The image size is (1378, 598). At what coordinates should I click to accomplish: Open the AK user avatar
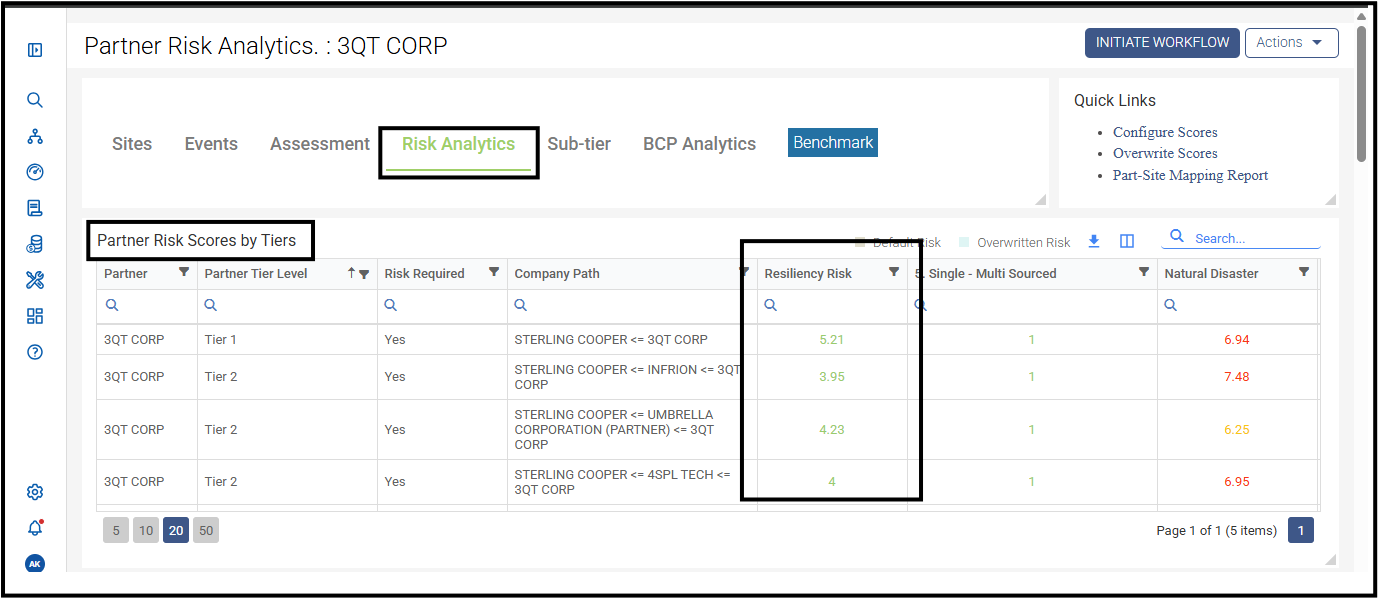tap(35, 564)
